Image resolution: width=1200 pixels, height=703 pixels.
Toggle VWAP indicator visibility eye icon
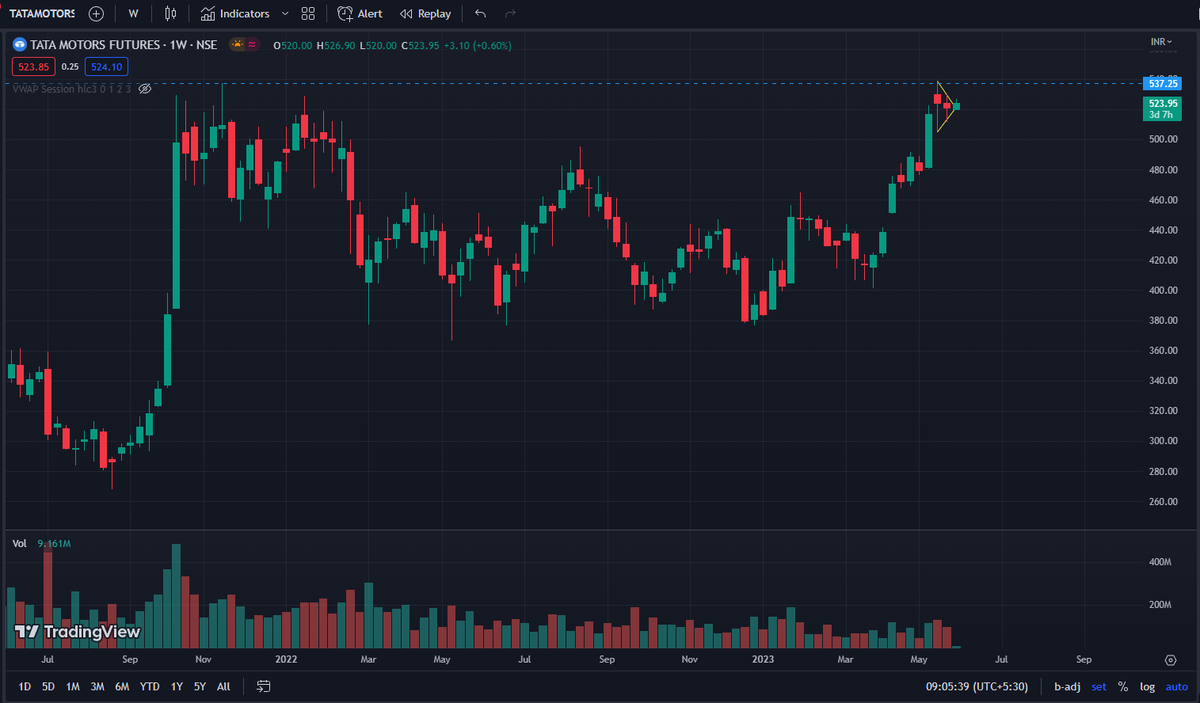pyautogui.click(x=144, y=89)
